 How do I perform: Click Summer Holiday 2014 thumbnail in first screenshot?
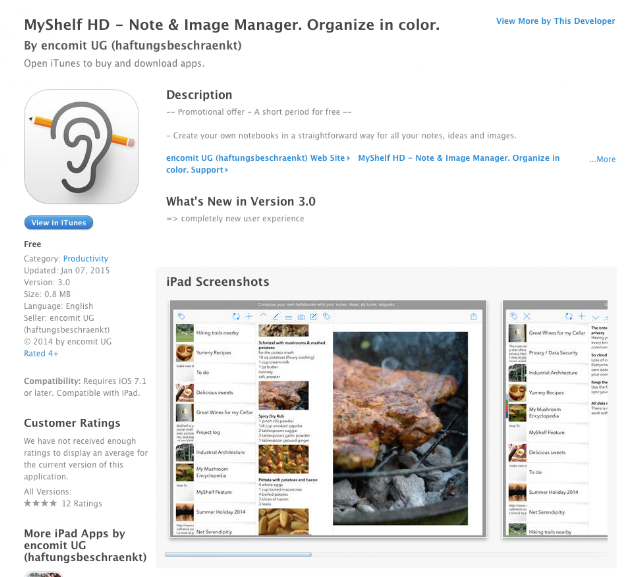click(184, 512)
